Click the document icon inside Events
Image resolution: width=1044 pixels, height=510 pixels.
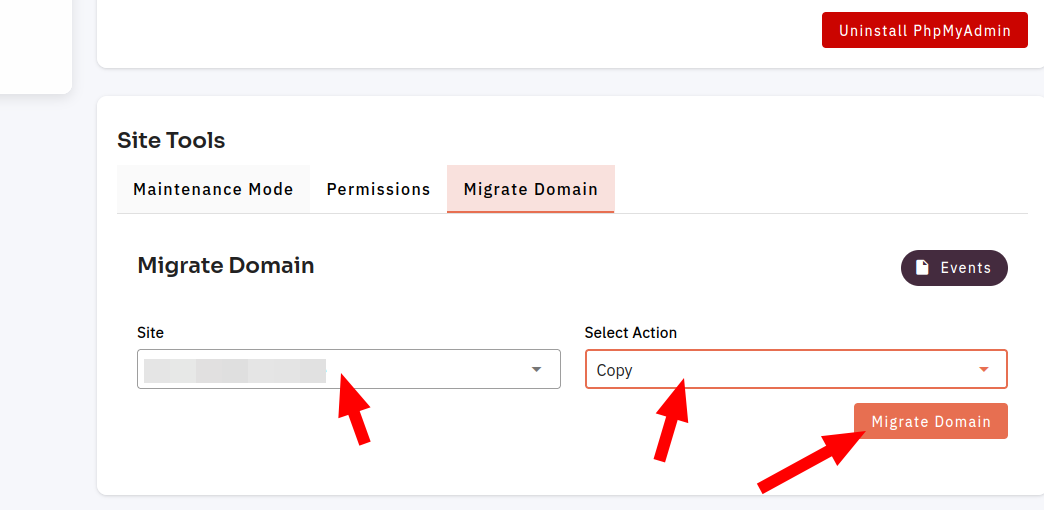(922, 268)
